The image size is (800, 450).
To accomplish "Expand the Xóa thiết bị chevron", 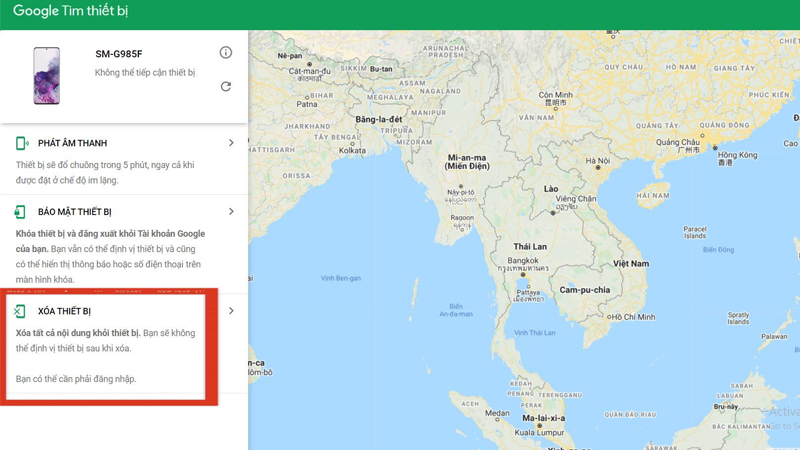I will point(231,311).
